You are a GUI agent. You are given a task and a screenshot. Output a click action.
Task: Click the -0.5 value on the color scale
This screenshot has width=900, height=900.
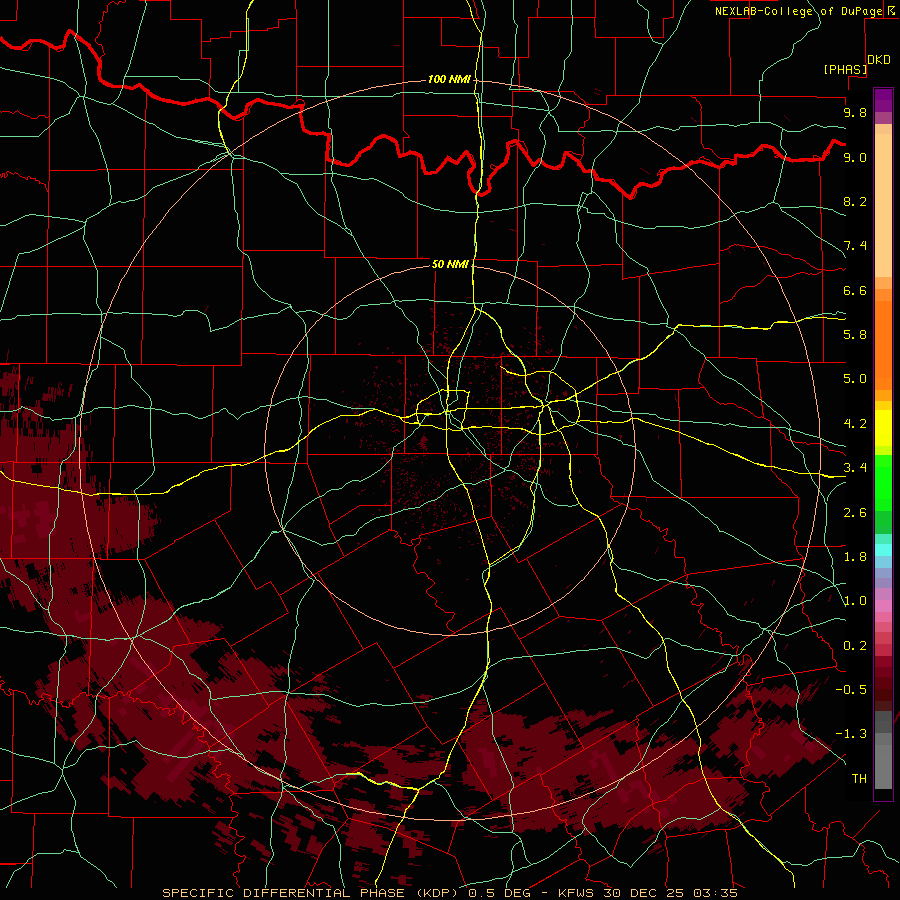click(x=851, y=690)
